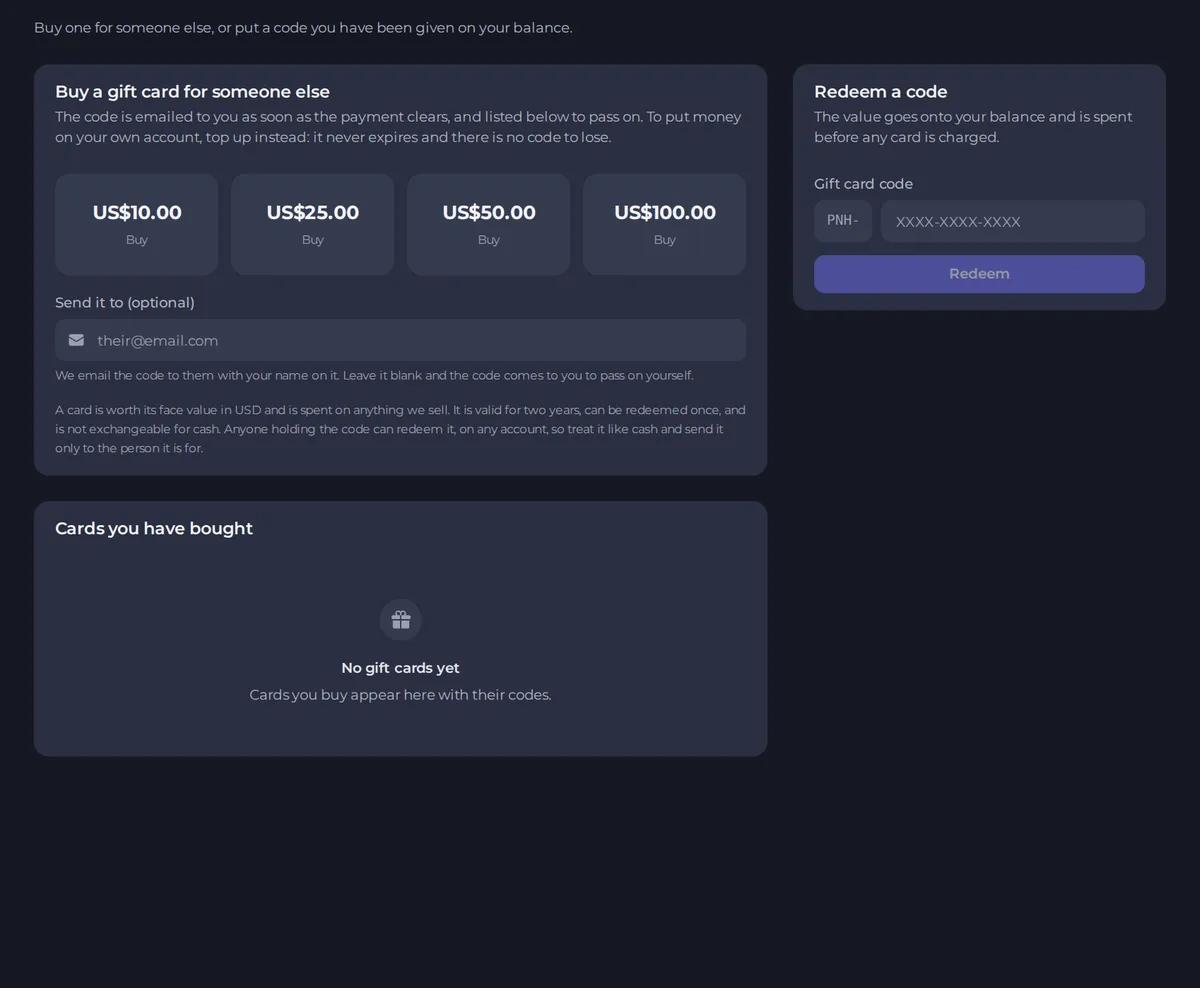Viewport: 1200px width, 988px height.
Task: Click 'Cards you buy appear here' text
Action: click(400, 695)
